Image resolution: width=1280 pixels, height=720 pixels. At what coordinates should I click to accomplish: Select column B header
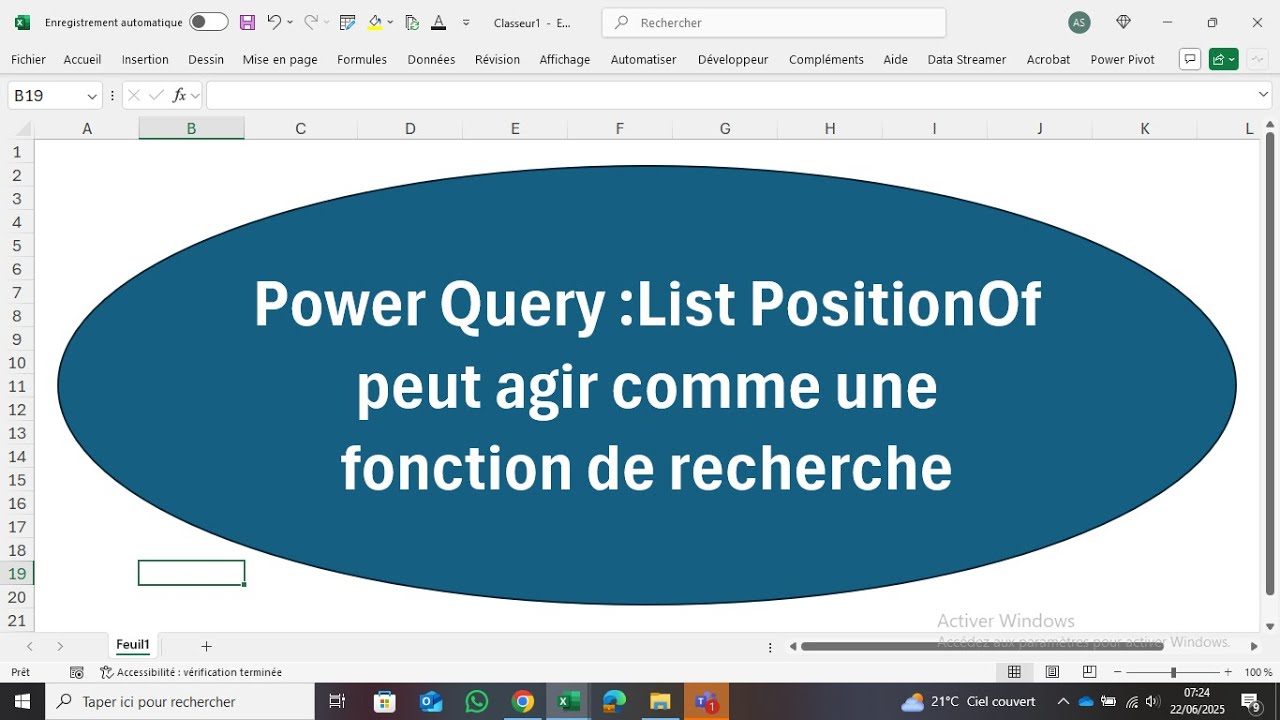tap(191, 129)
